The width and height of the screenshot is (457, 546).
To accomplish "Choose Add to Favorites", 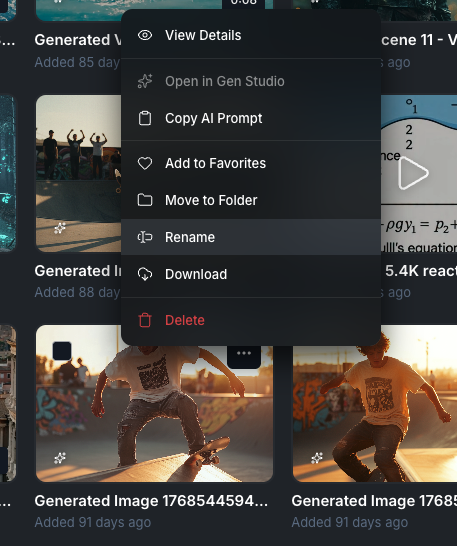I will (251, 163).
